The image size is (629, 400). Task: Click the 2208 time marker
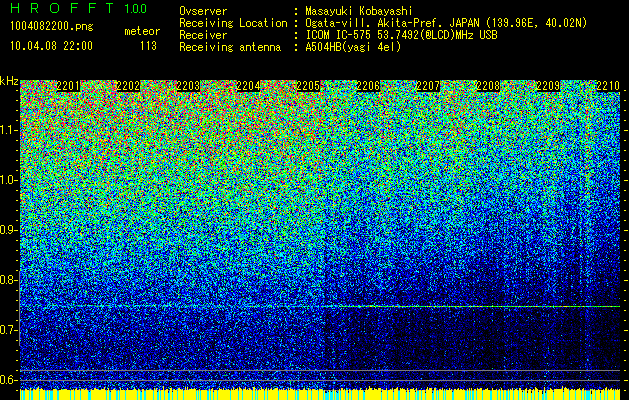pyautogui.click(x=488, y=85)
